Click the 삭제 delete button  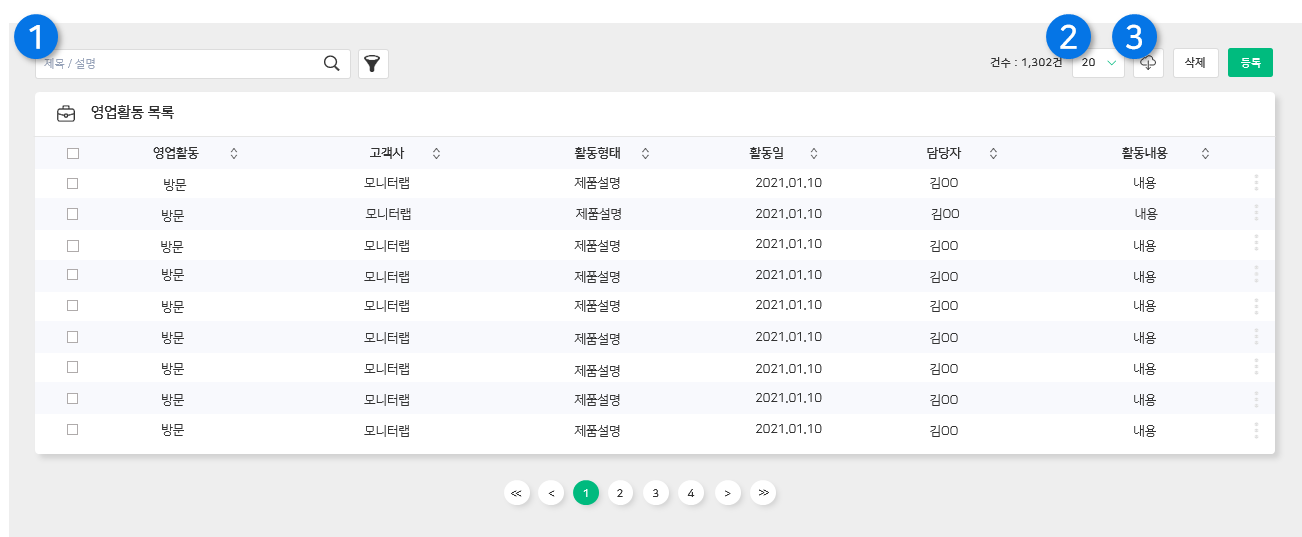1195,63
